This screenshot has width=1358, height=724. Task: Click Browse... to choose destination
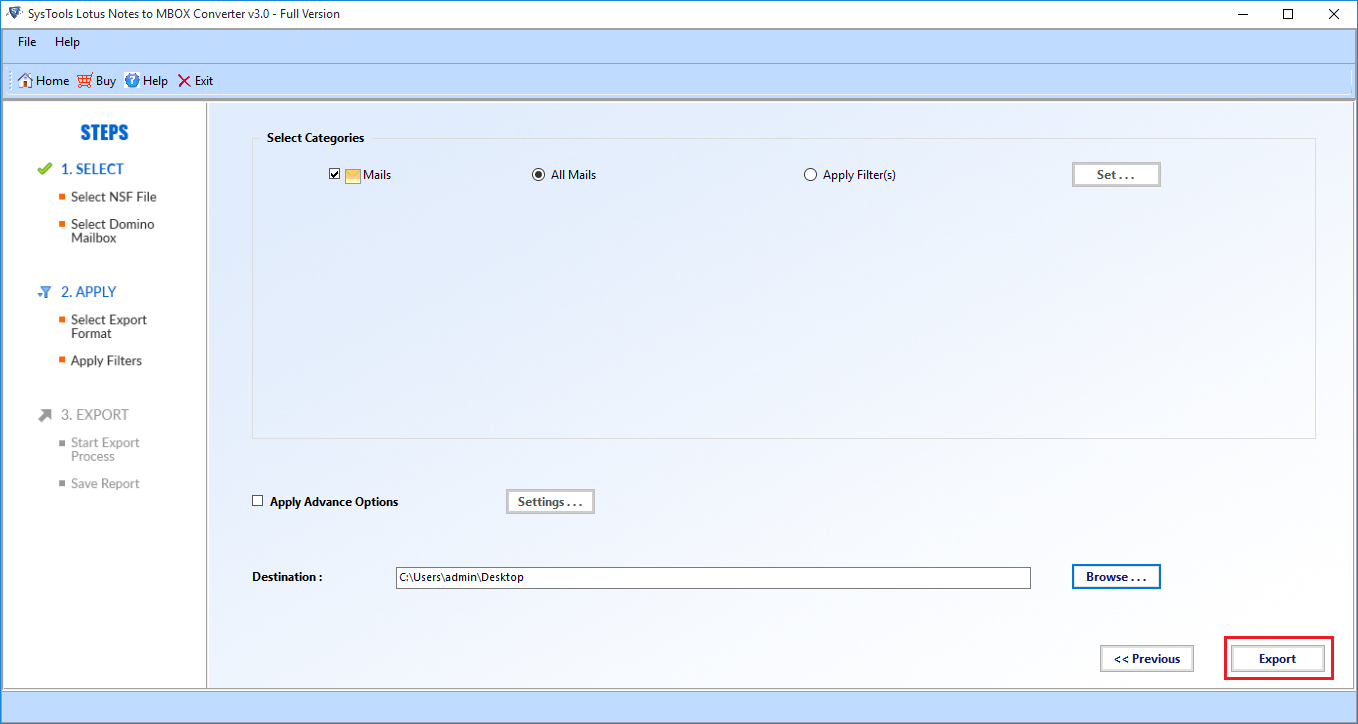pos(1116,577)
